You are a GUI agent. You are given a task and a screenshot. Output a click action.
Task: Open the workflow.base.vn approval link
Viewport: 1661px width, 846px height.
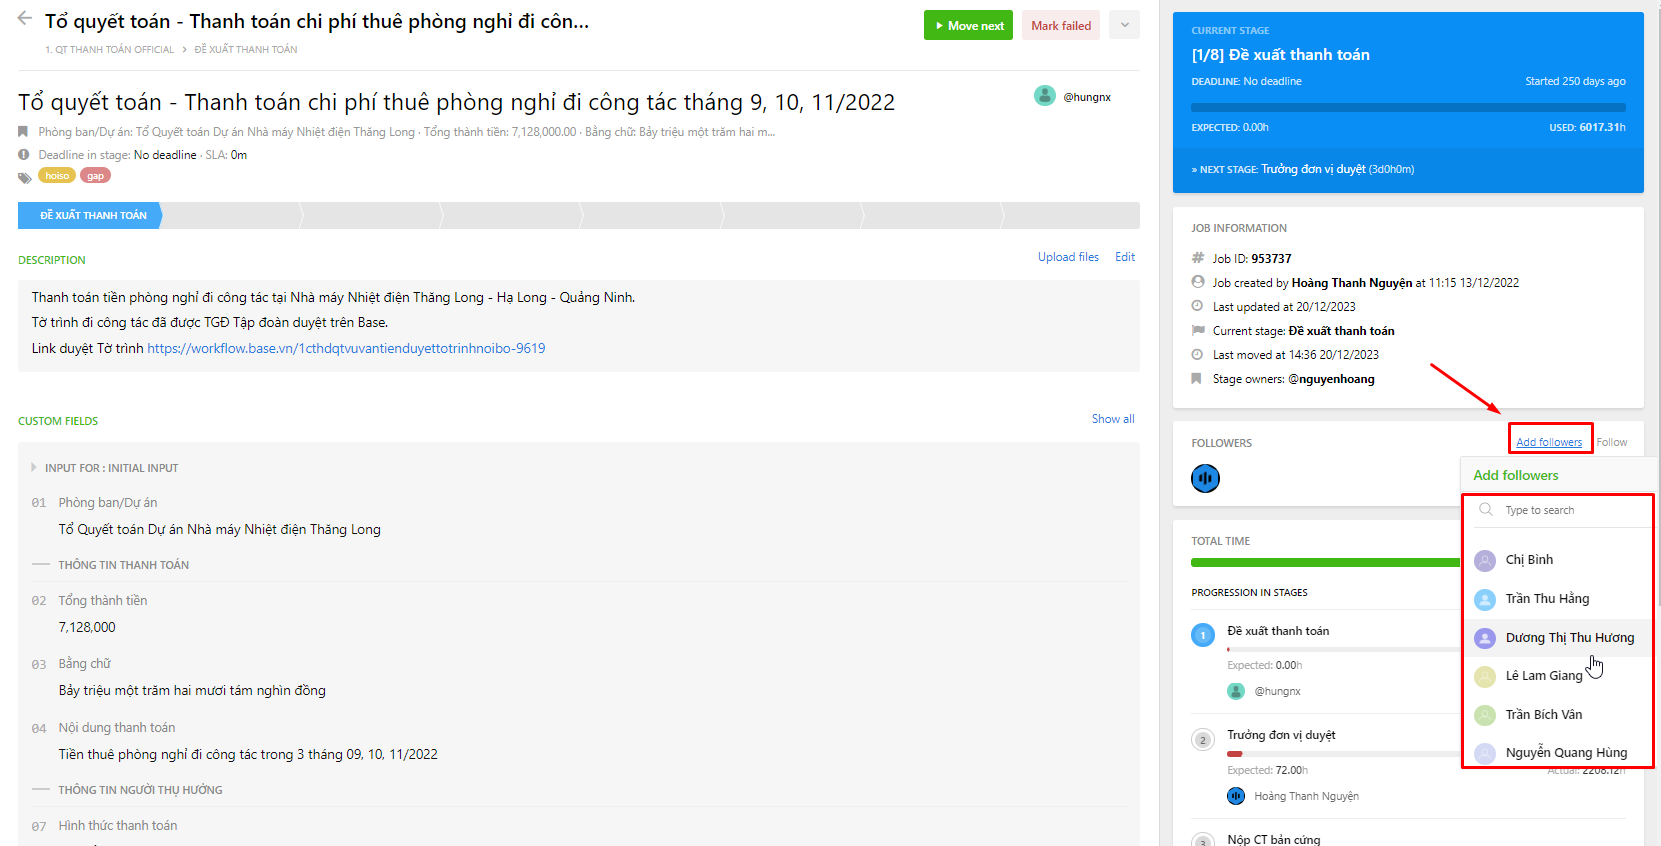click(346, 349)
